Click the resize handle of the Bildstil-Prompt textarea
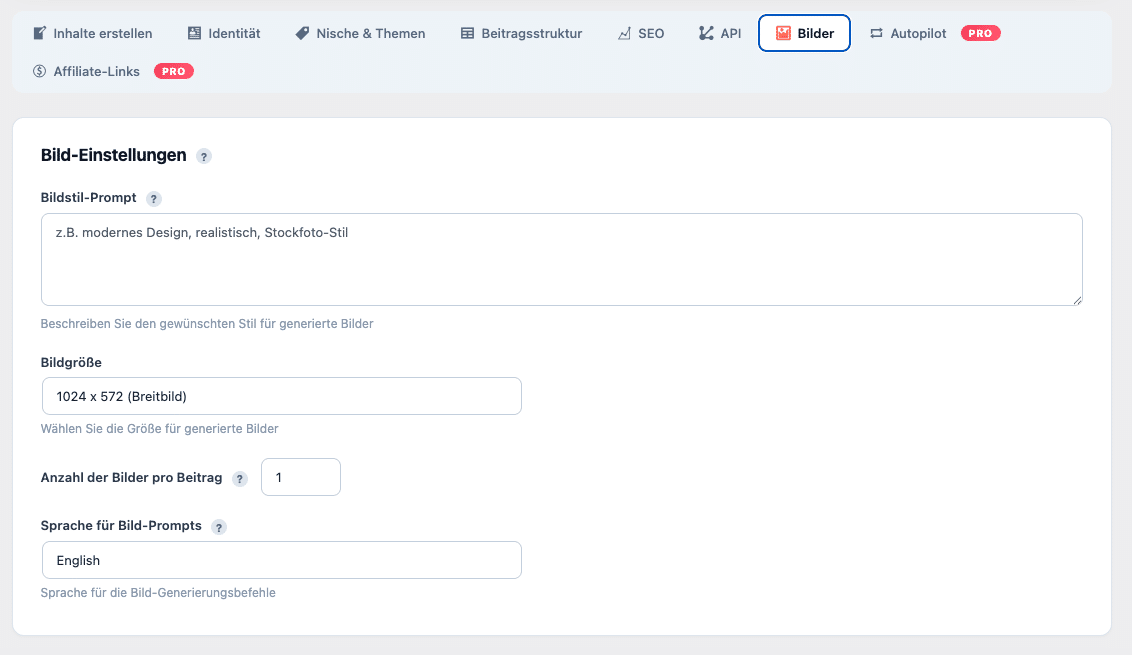Image resolution: width=1132 pixels, height=655 pixels. (x=1077, y=300)
